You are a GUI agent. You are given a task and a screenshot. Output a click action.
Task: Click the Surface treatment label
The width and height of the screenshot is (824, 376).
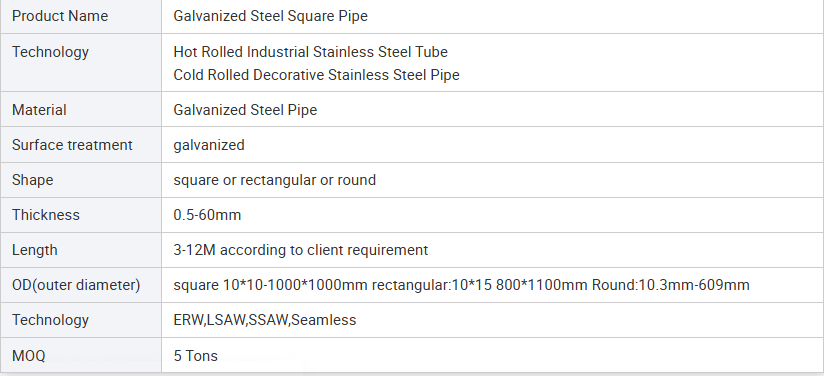(x=73, y=145)
